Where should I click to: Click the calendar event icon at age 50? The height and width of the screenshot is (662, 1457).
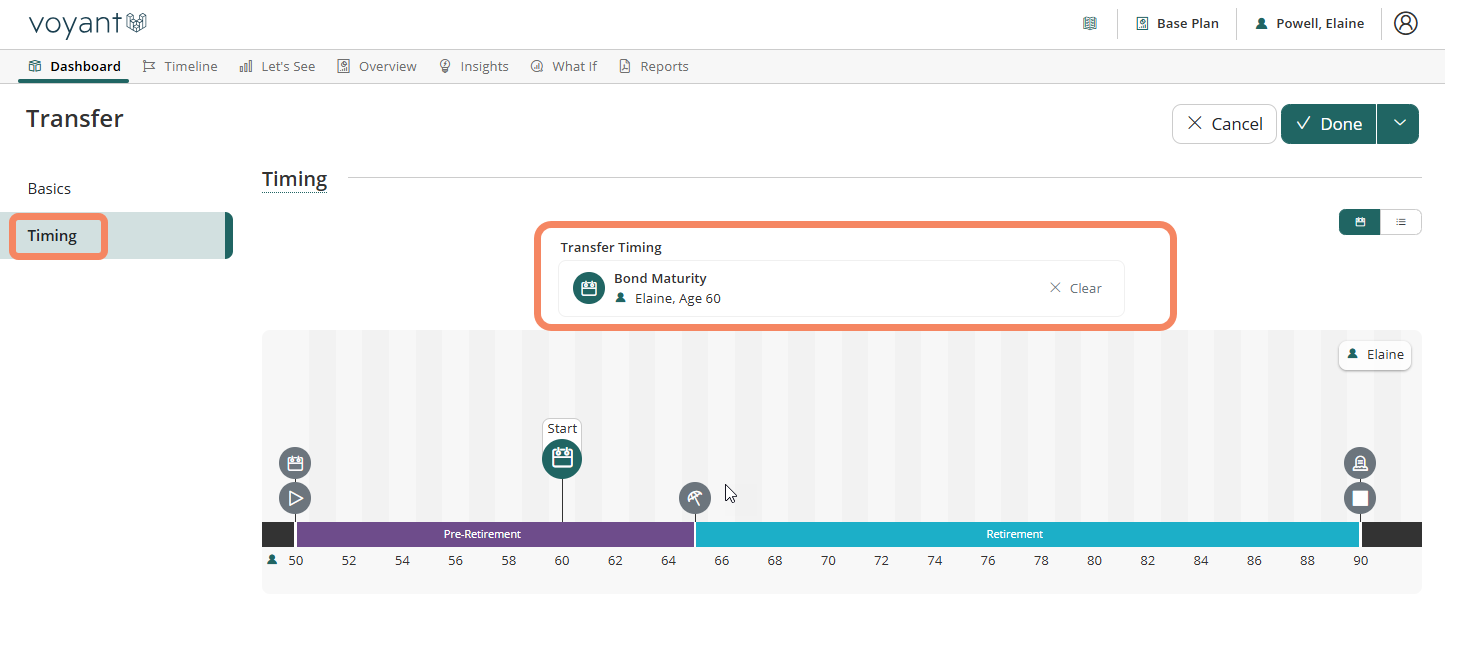(295, 463)
